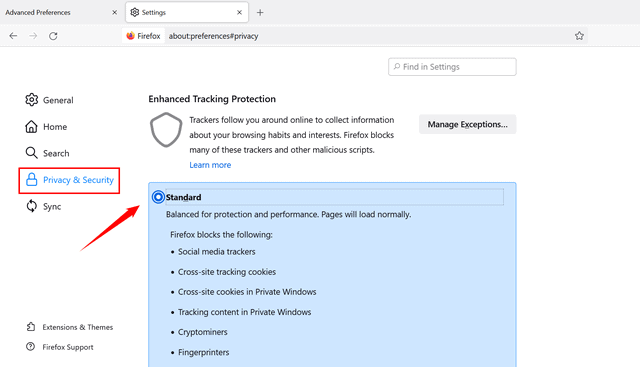Close the Advanced Preferences tab
The height and width of the screenshot is (367, 640).
pos(115,12)
